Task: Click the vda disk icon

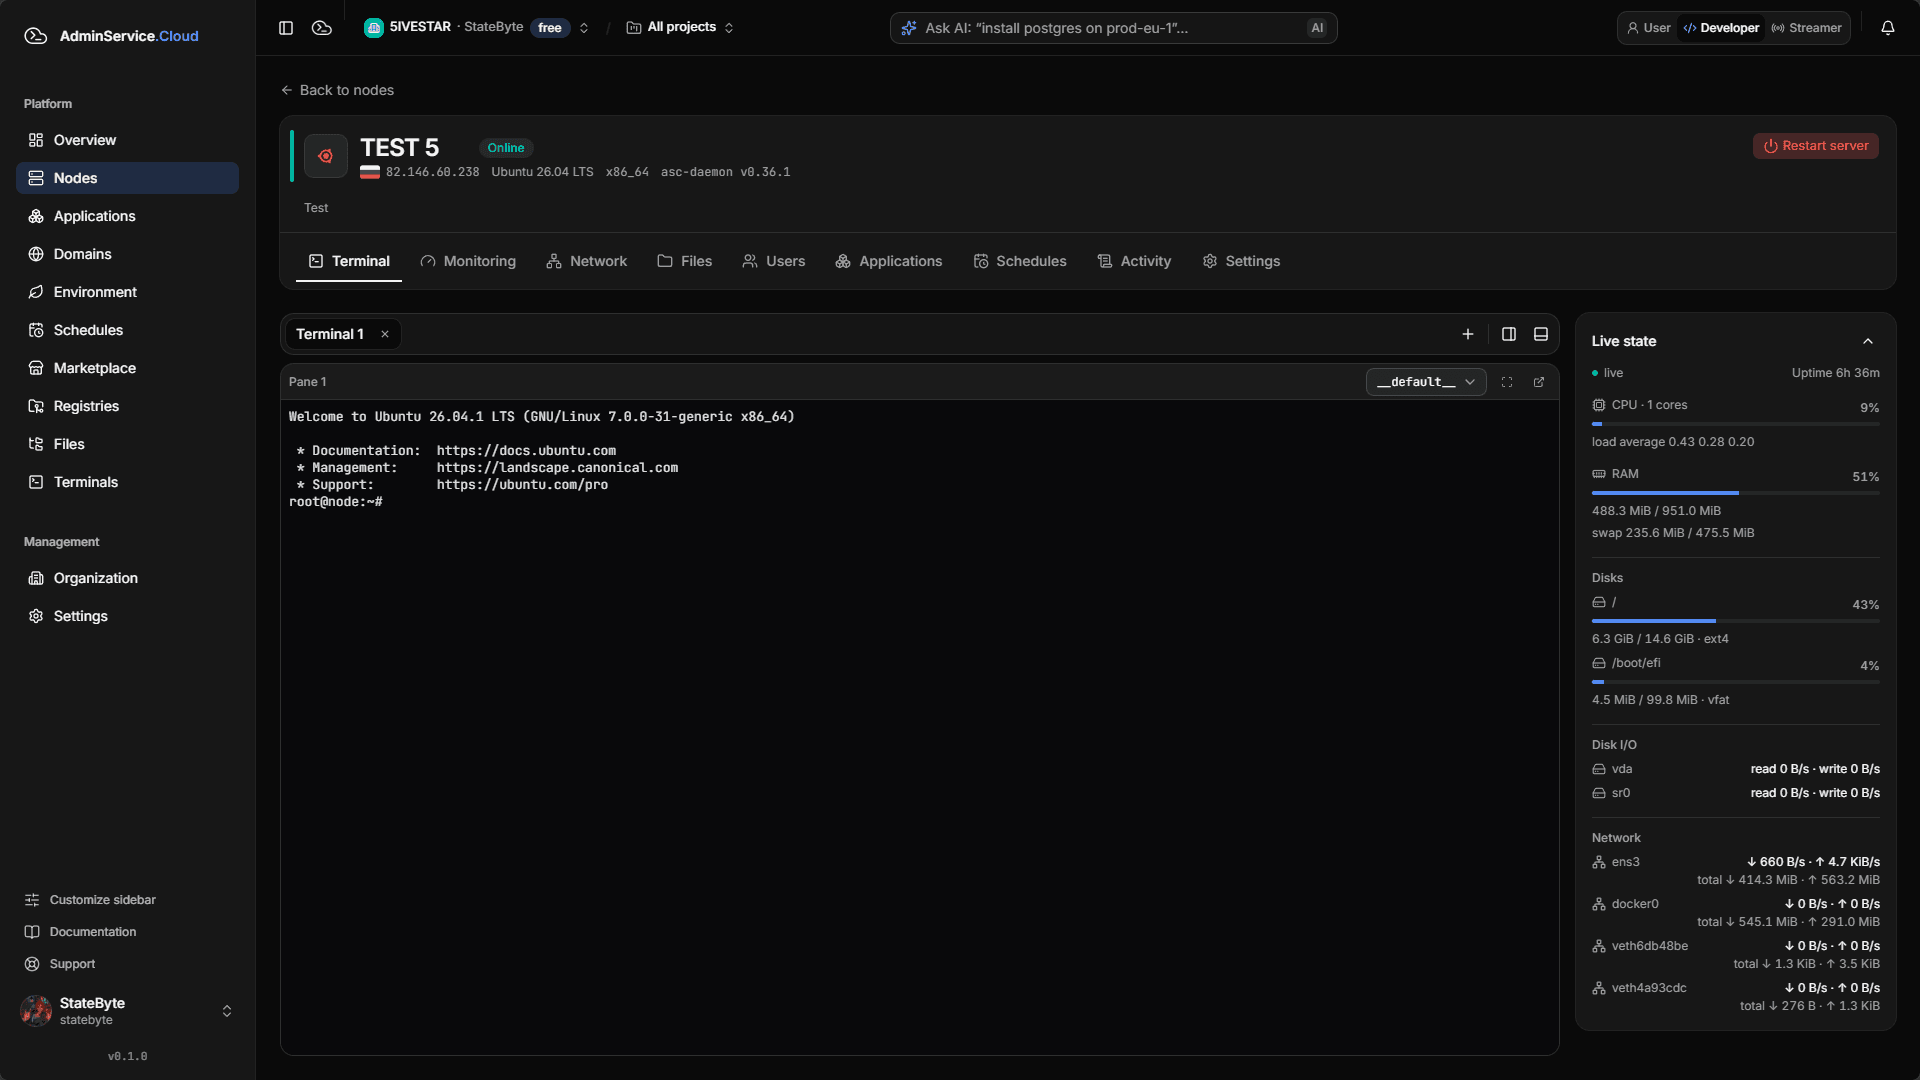Action: [1599, 769]
